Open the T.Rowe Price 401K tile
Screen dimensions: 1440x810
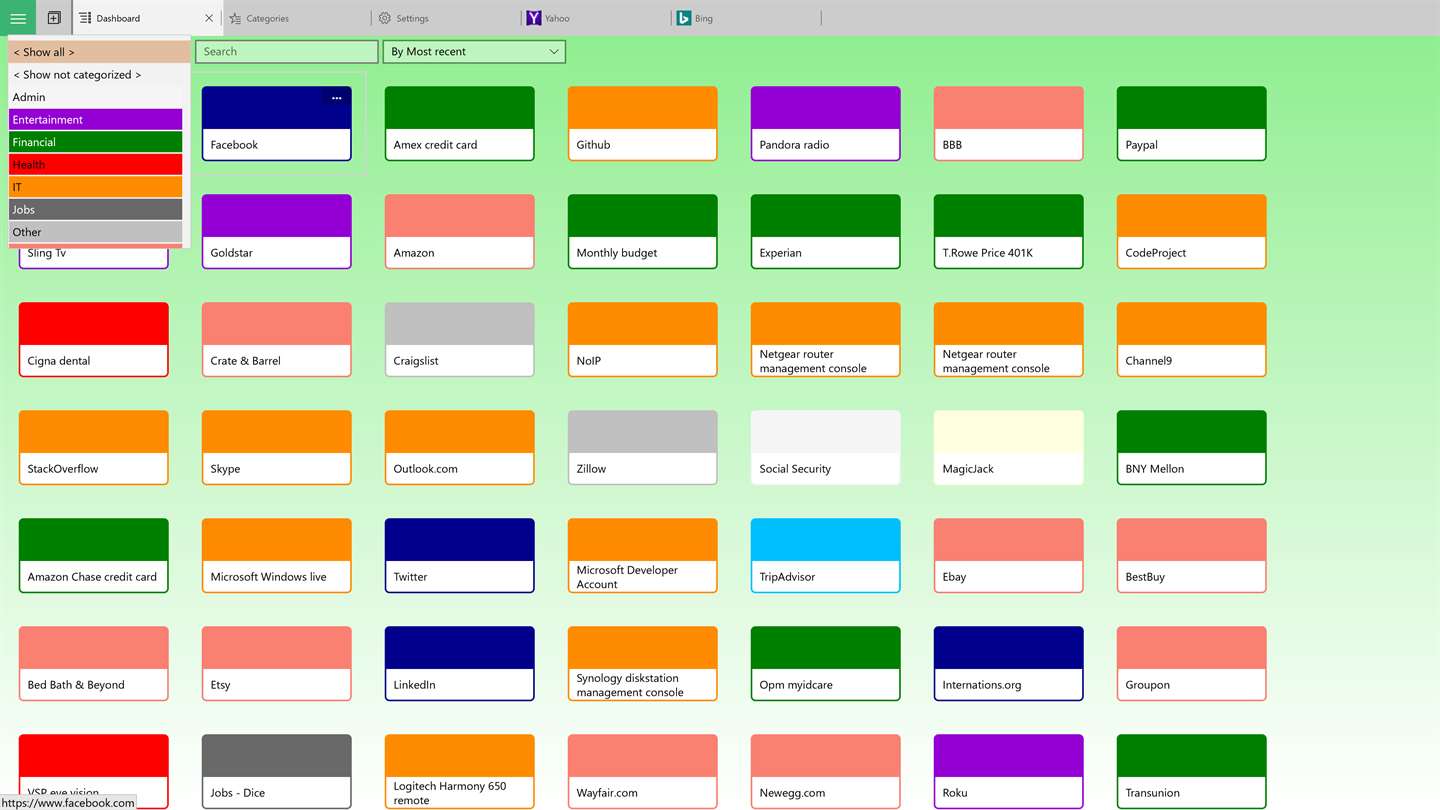pyautogui.click(x=1008, y=231)
